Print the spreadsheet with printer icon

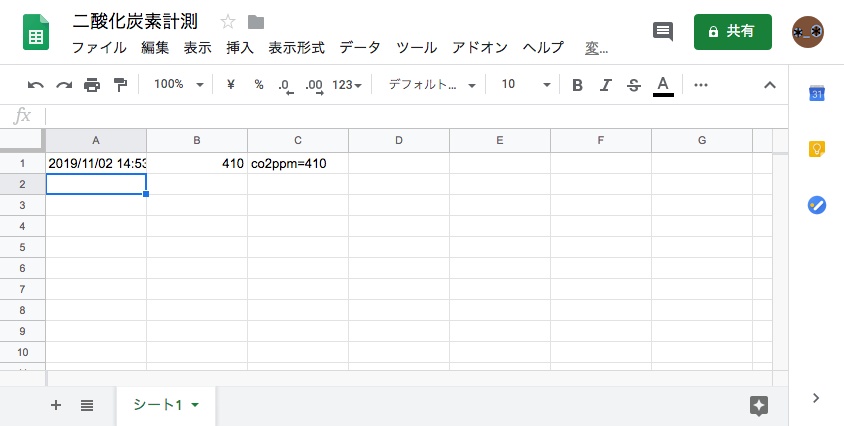click(92, 85)
